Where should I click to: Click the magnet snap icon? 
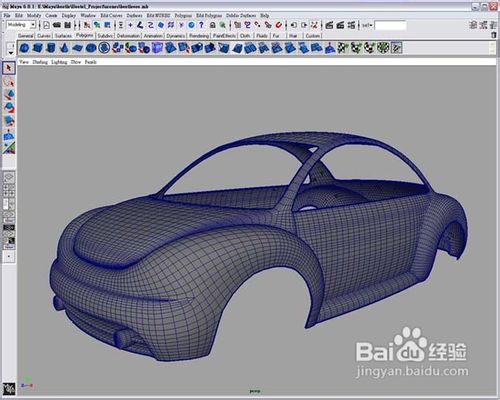(279, 25)
